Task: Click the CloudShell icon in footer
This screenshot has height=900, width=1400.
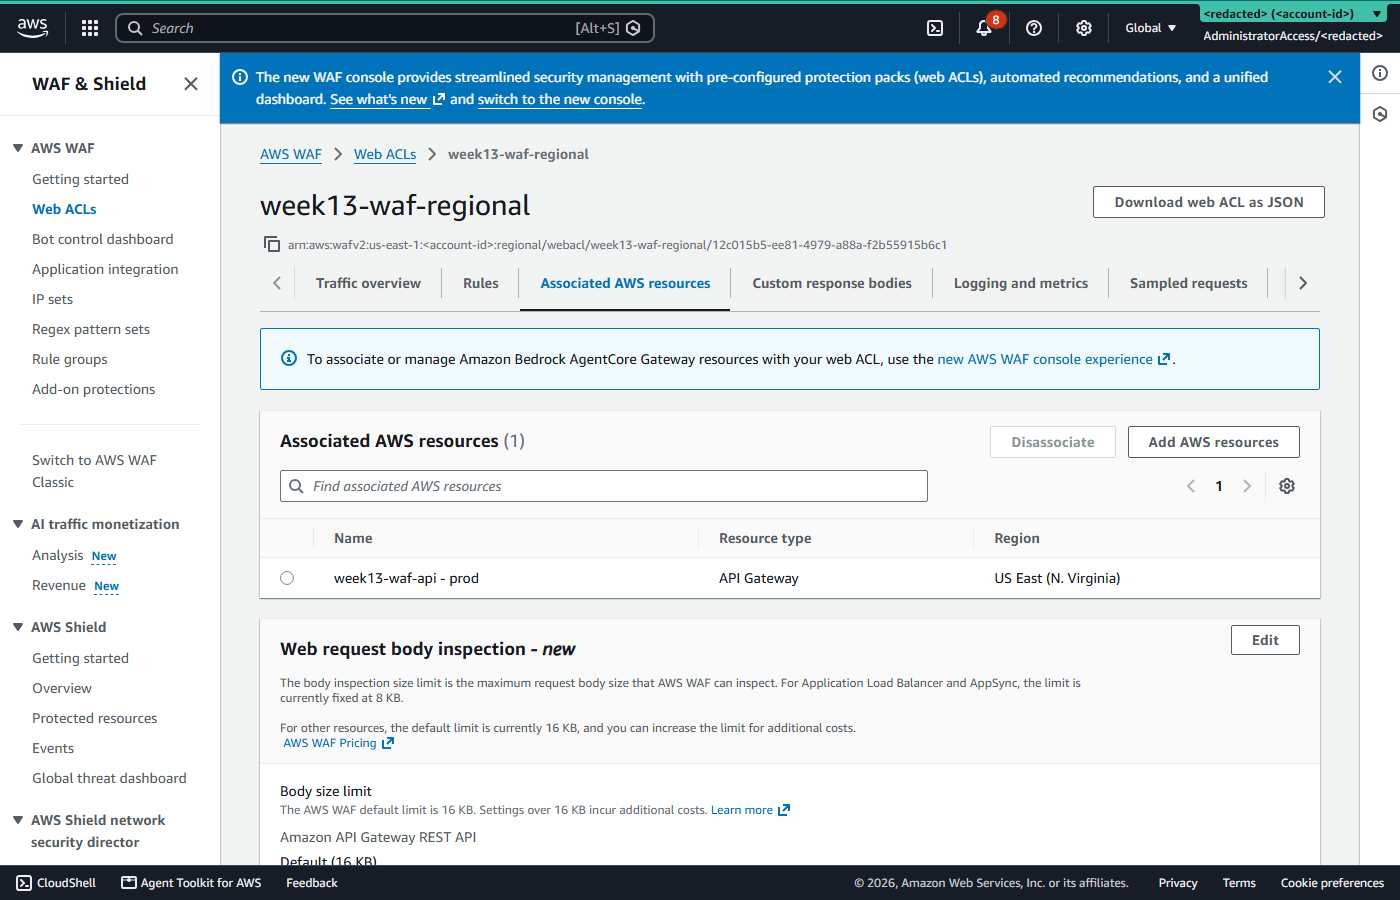Action: point(24,883)
